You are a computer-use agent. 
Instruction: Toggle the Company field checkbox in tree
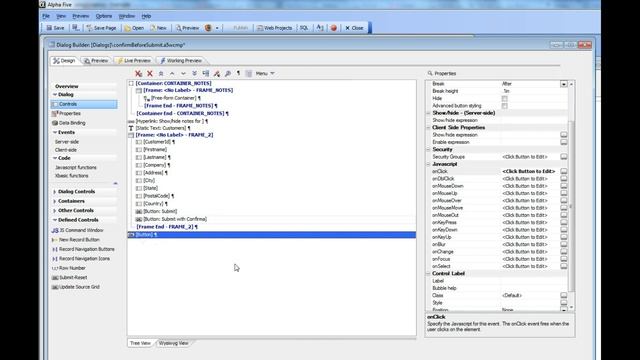tap(139, 165)
